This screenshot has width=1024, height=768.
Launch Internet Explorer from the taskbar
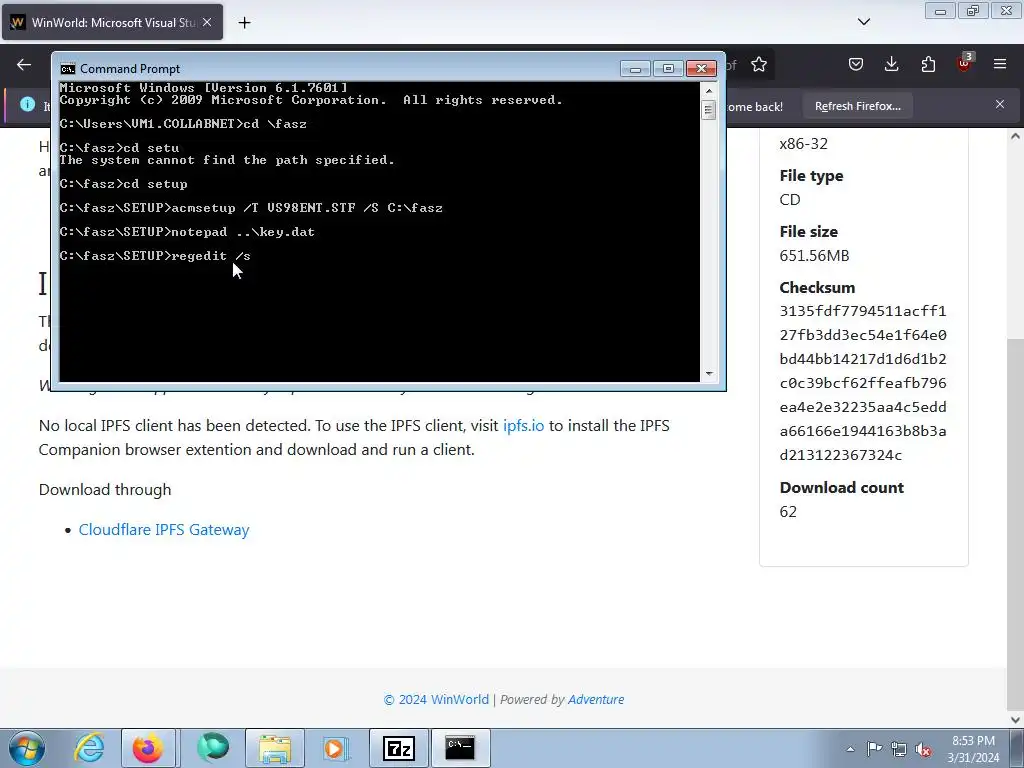(89, 748)
